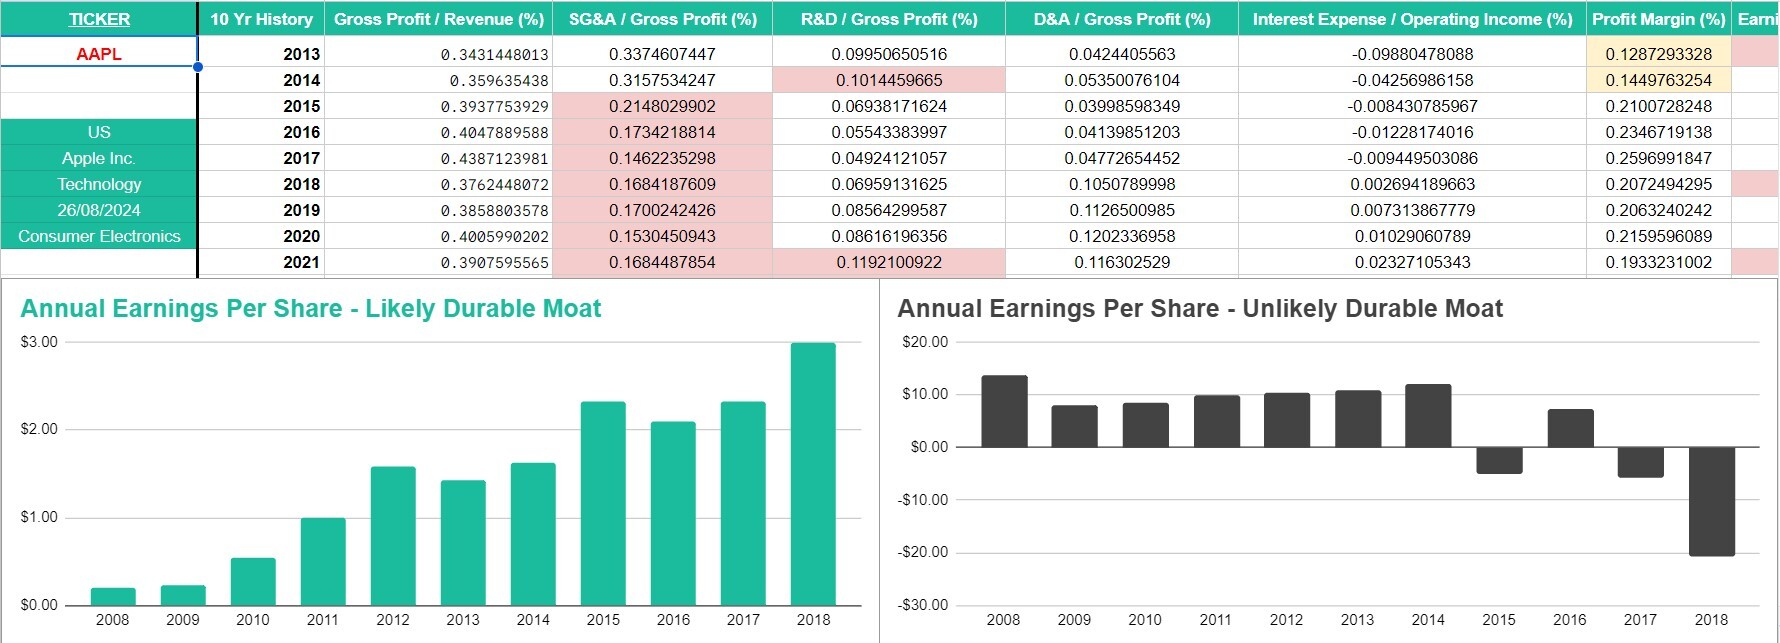The image size is (1780, 643).
Task: Click the 2018 negative bar in Unlikely Durable Moat chart
Action: [1711, 501]
